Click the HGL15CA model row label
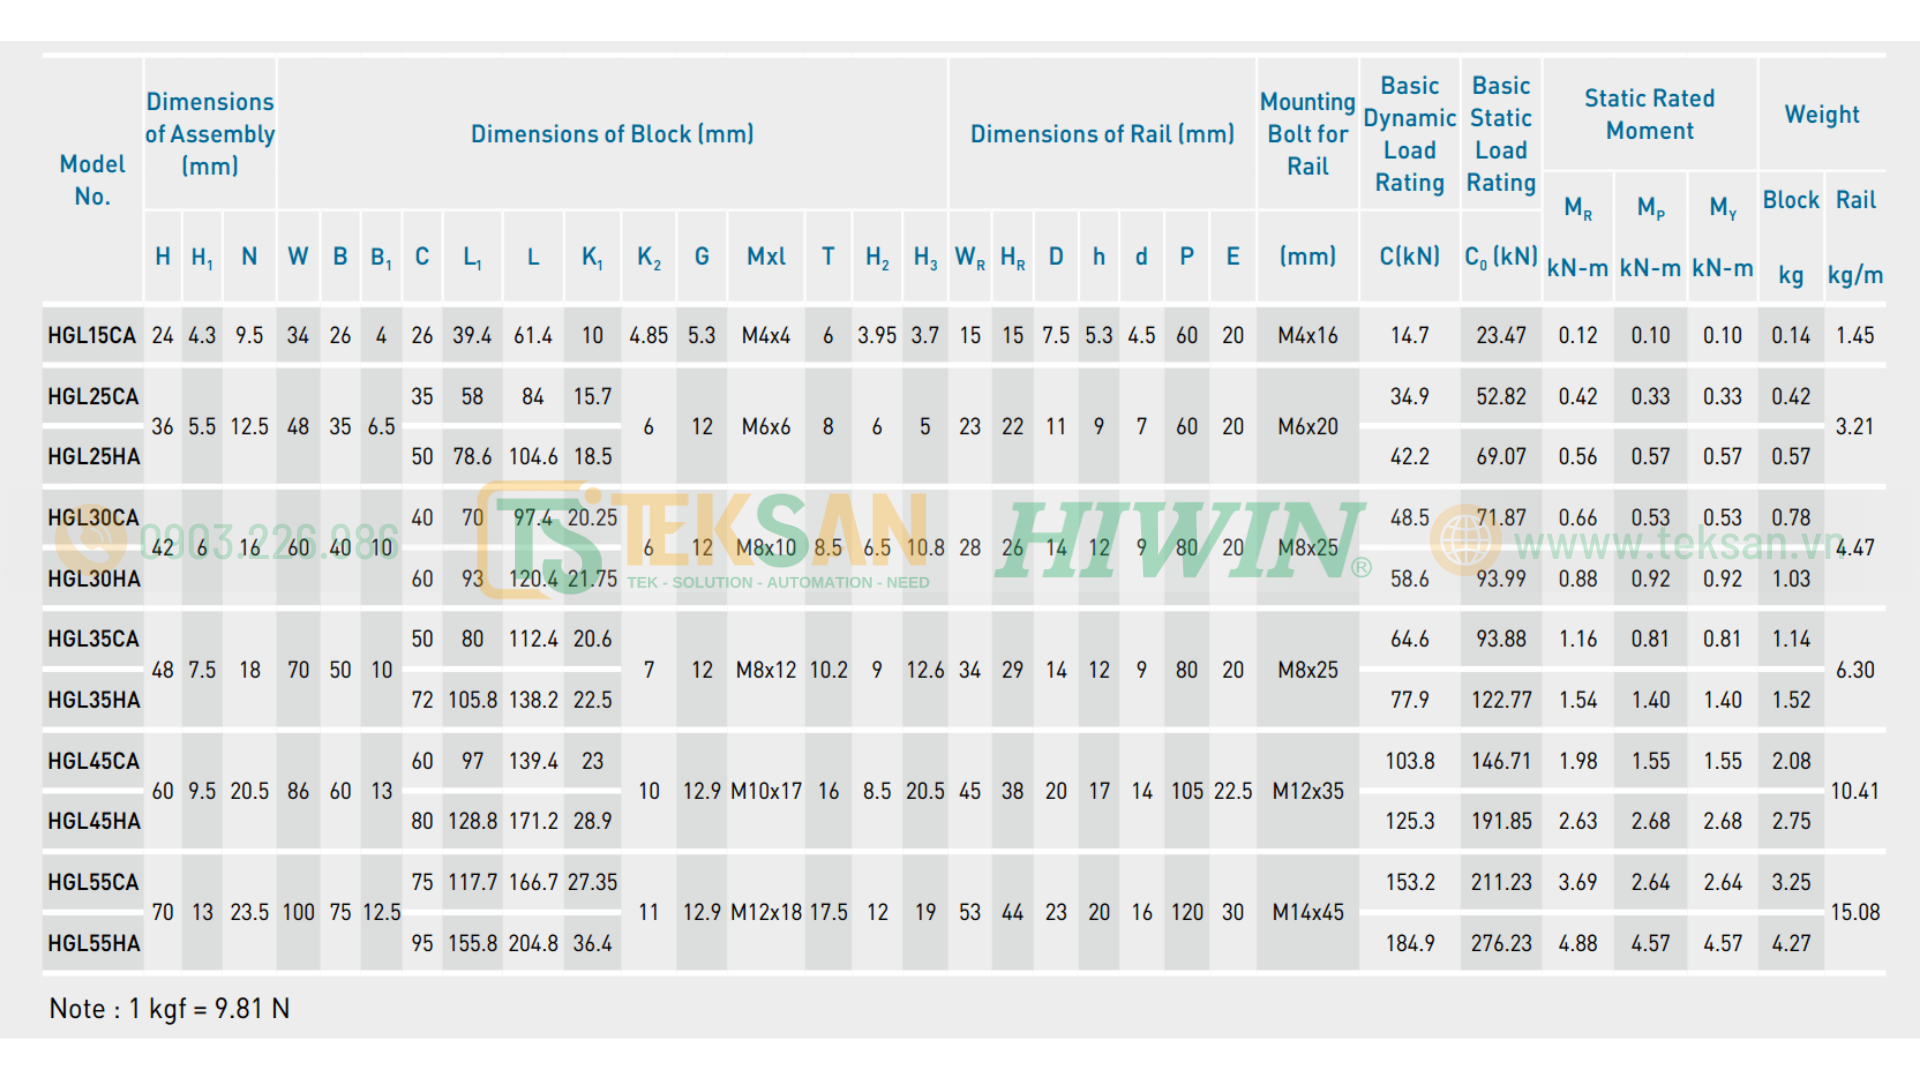The height and width of the screenshot is (1080, 1920). tap(92, 336)
